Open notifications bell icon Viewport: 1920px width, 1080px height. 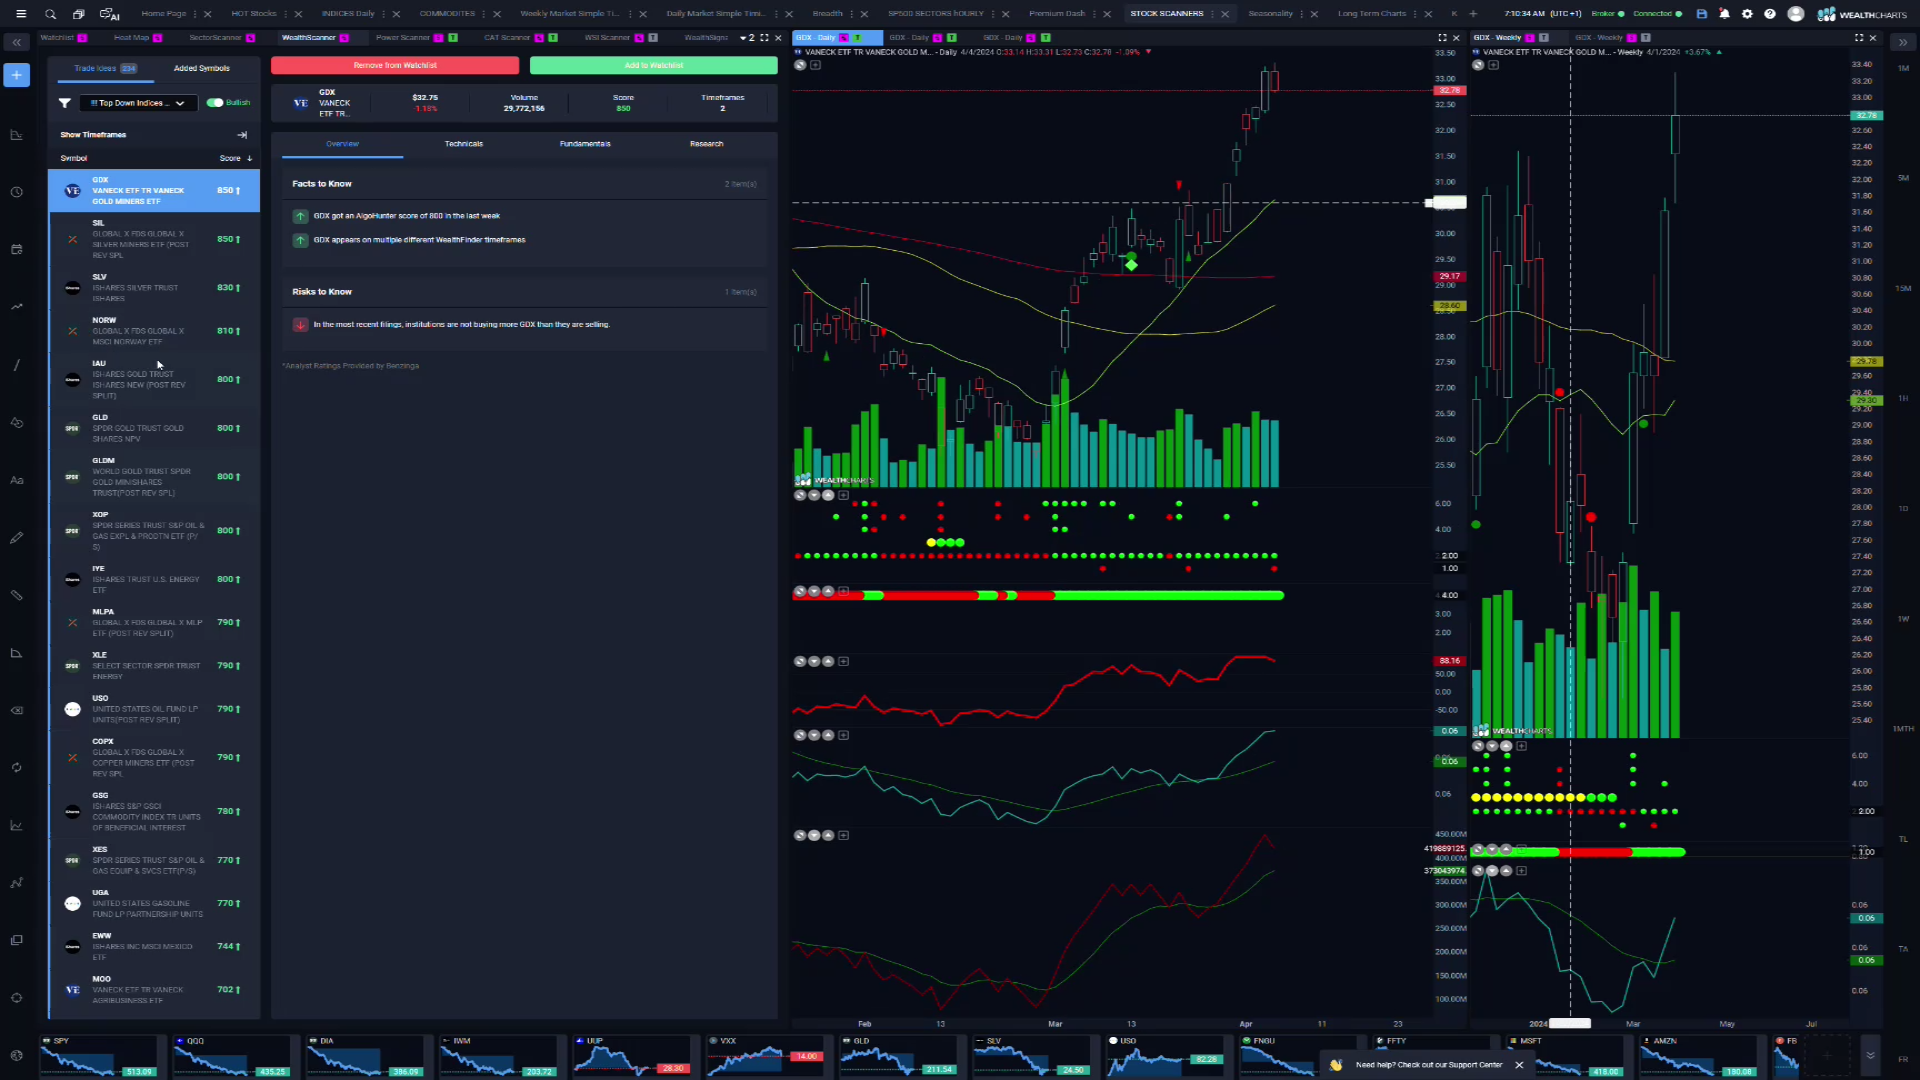click(x=1724, y=14)
